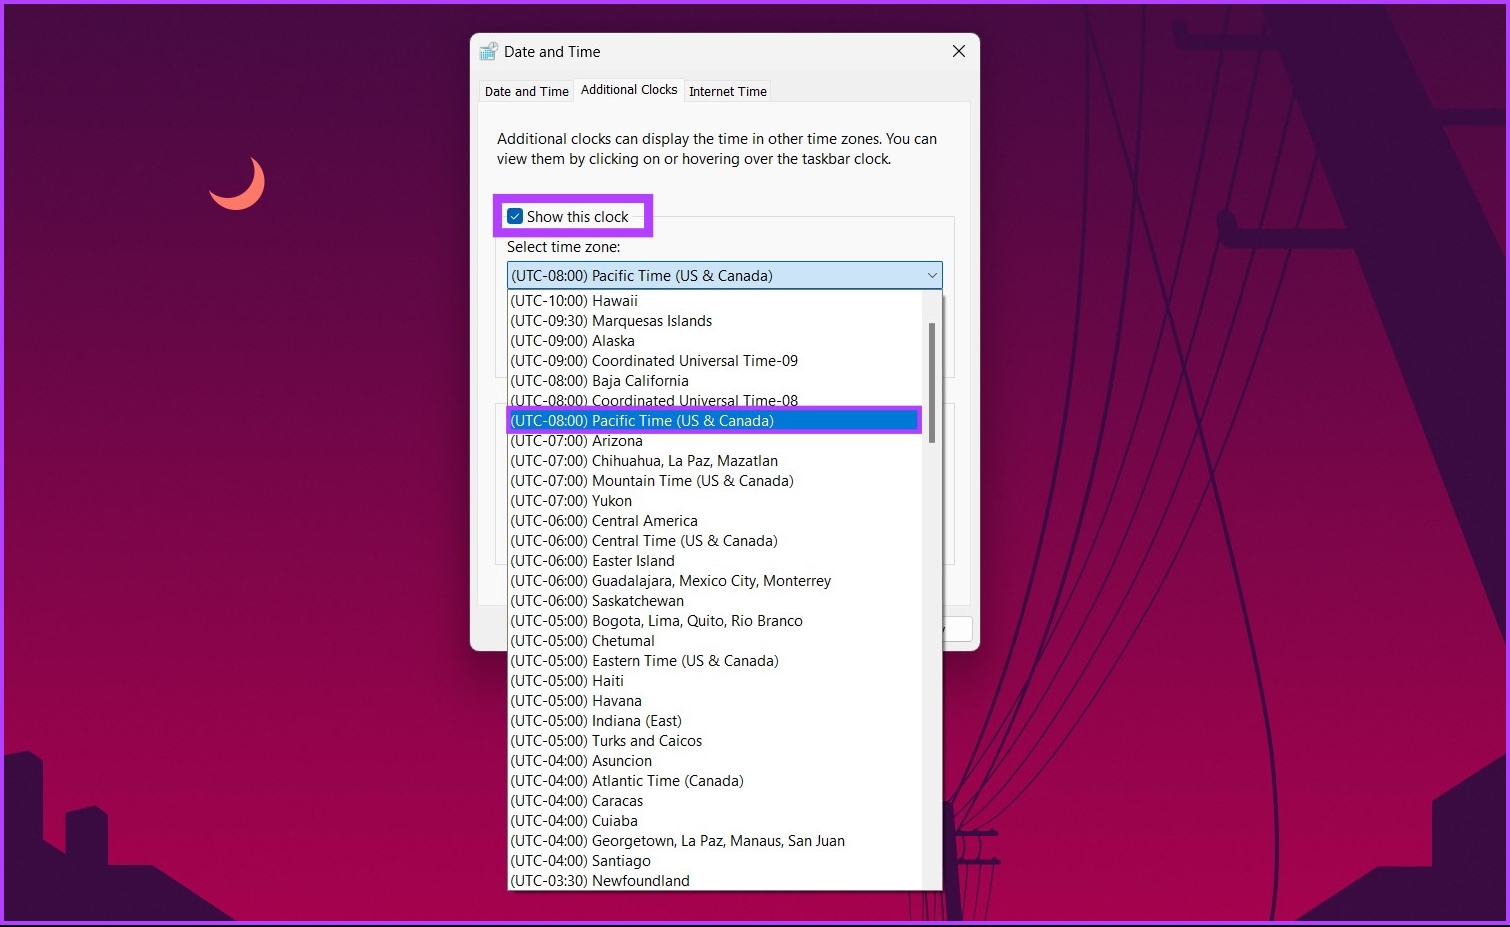Click the dropdown list scrollbar
Image resolution: width=1510 pixels, height=927 pixels.
tap(931, 380)
